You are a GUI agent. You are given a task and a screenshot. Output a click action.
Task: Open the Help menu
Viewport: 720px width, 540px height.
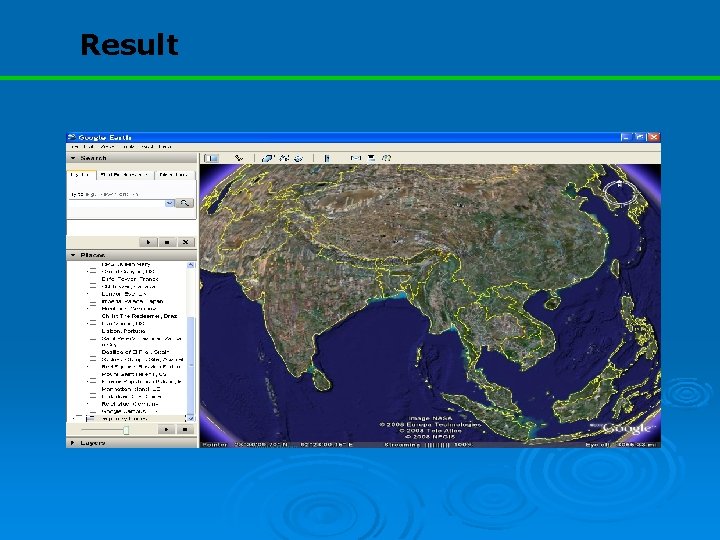[x=164, y=147]
